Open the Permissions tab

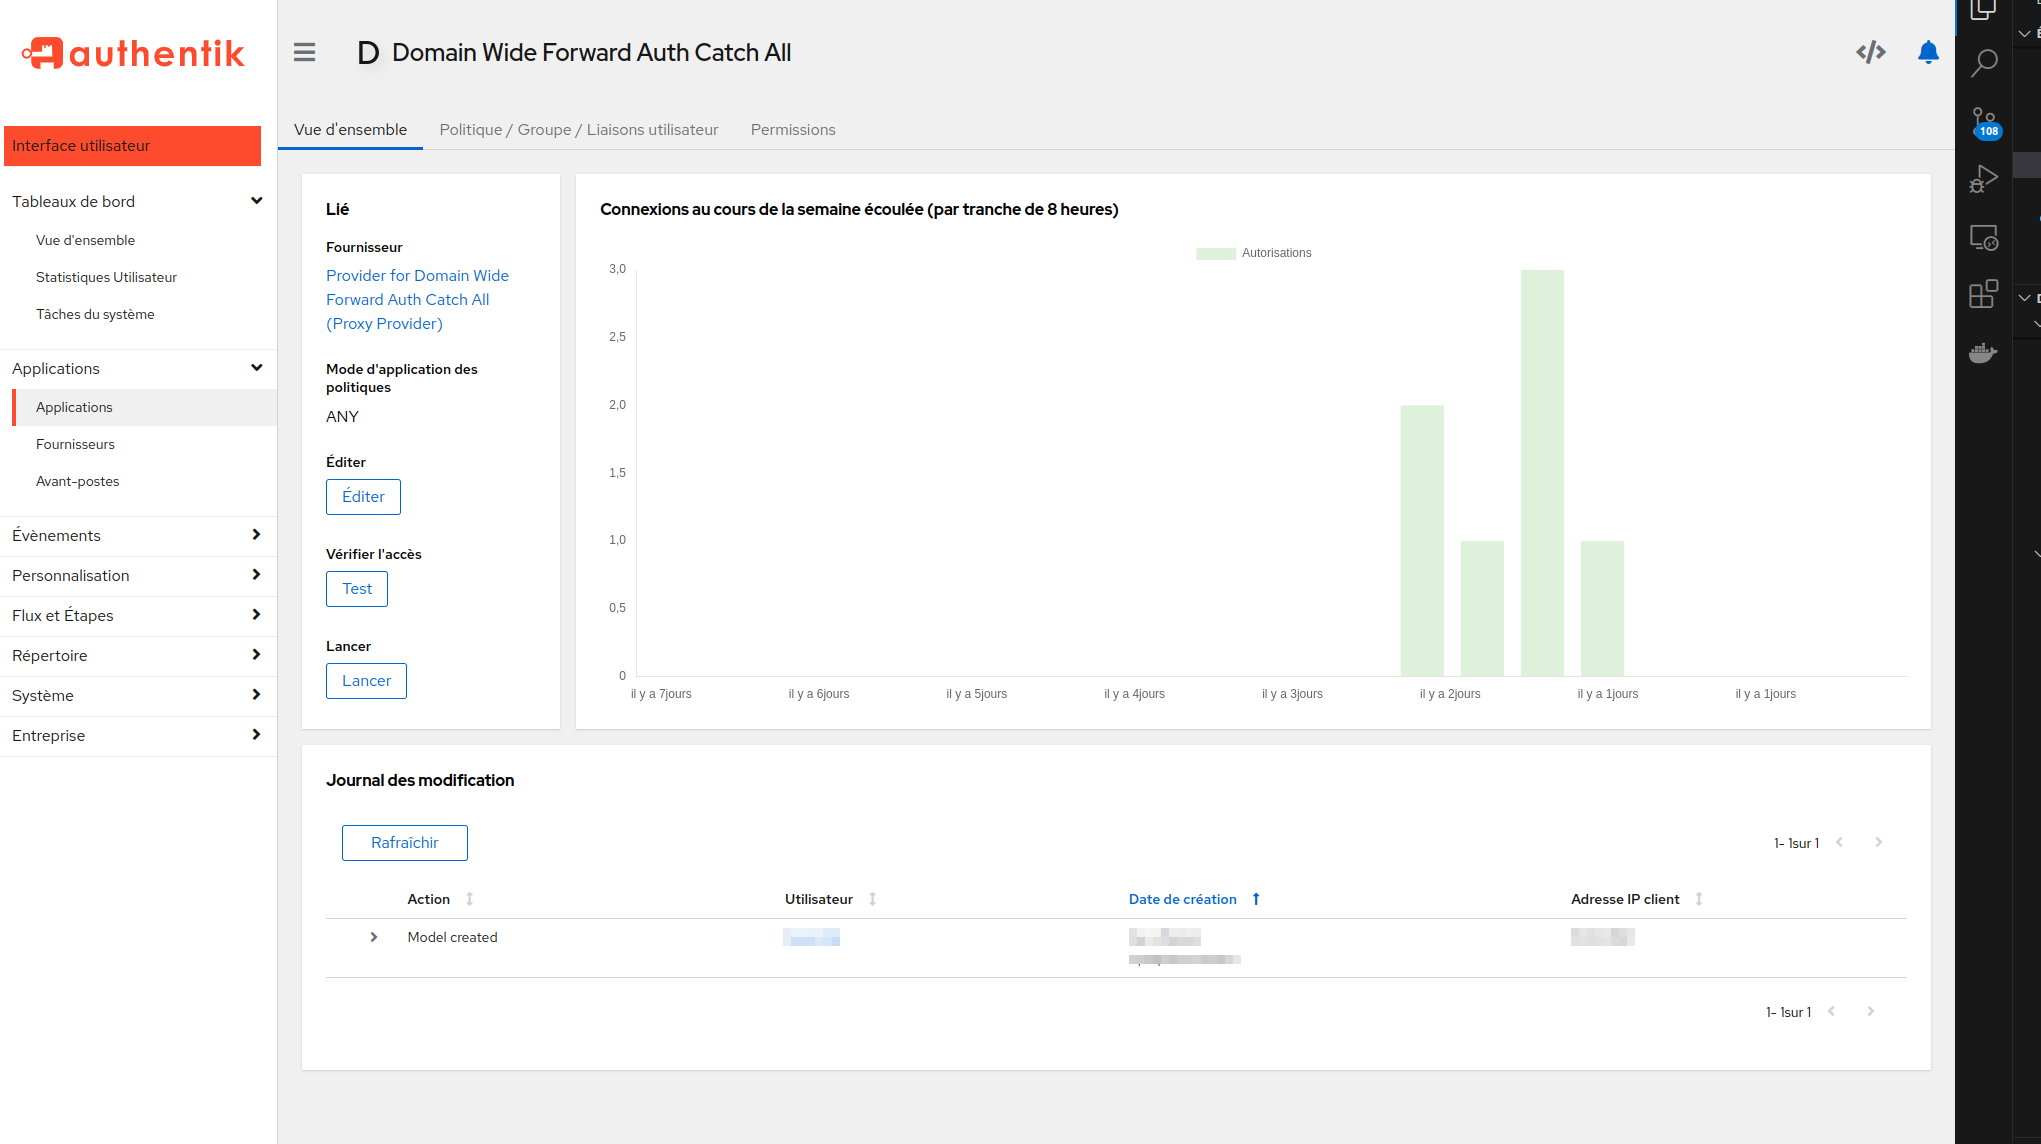pyautogui.click(x=793, y=129)
